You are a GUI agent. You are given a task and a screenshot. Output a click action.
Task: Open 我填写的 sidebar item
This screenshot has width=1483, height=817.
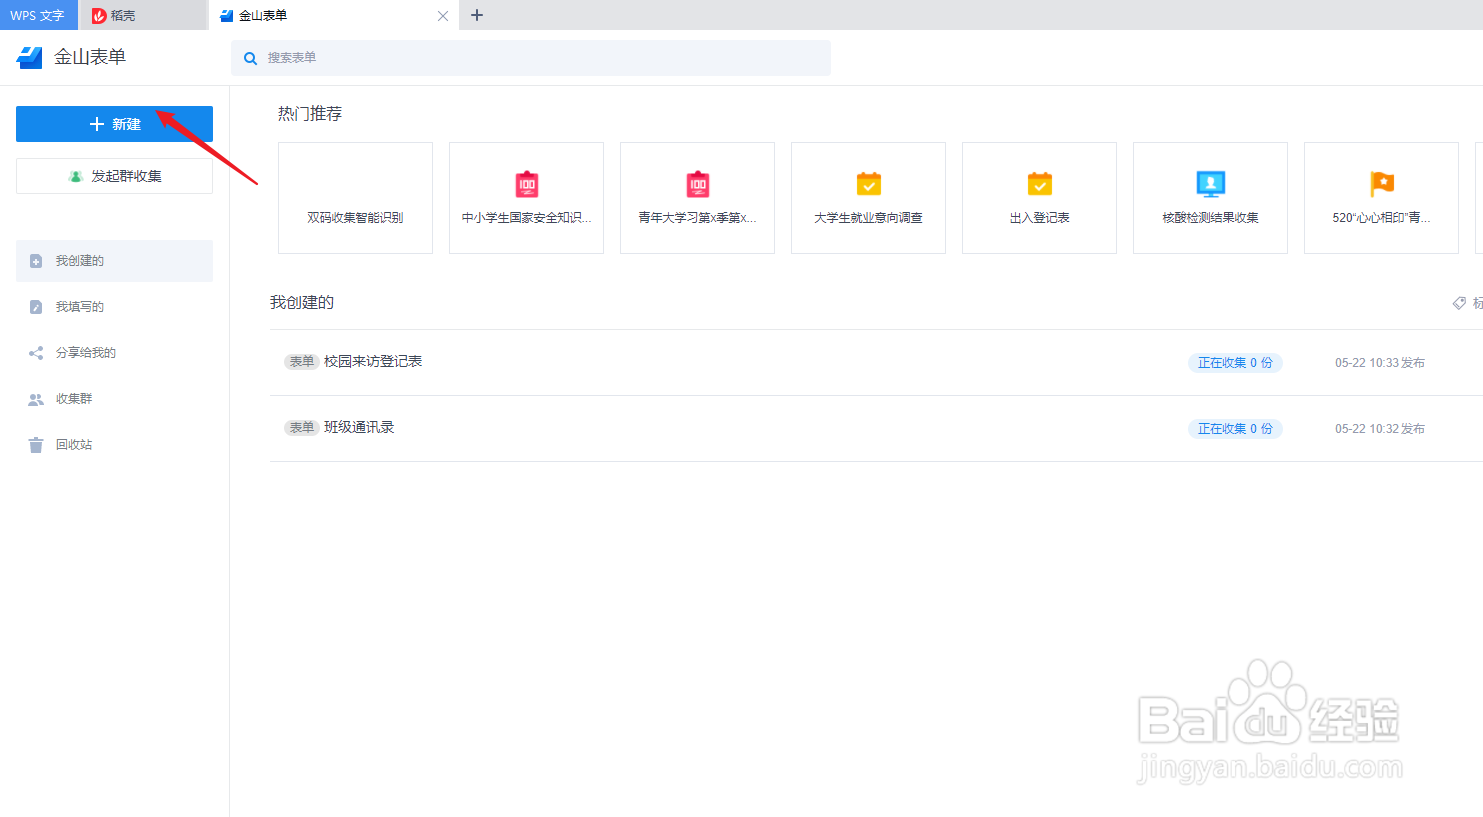[114, 307]
